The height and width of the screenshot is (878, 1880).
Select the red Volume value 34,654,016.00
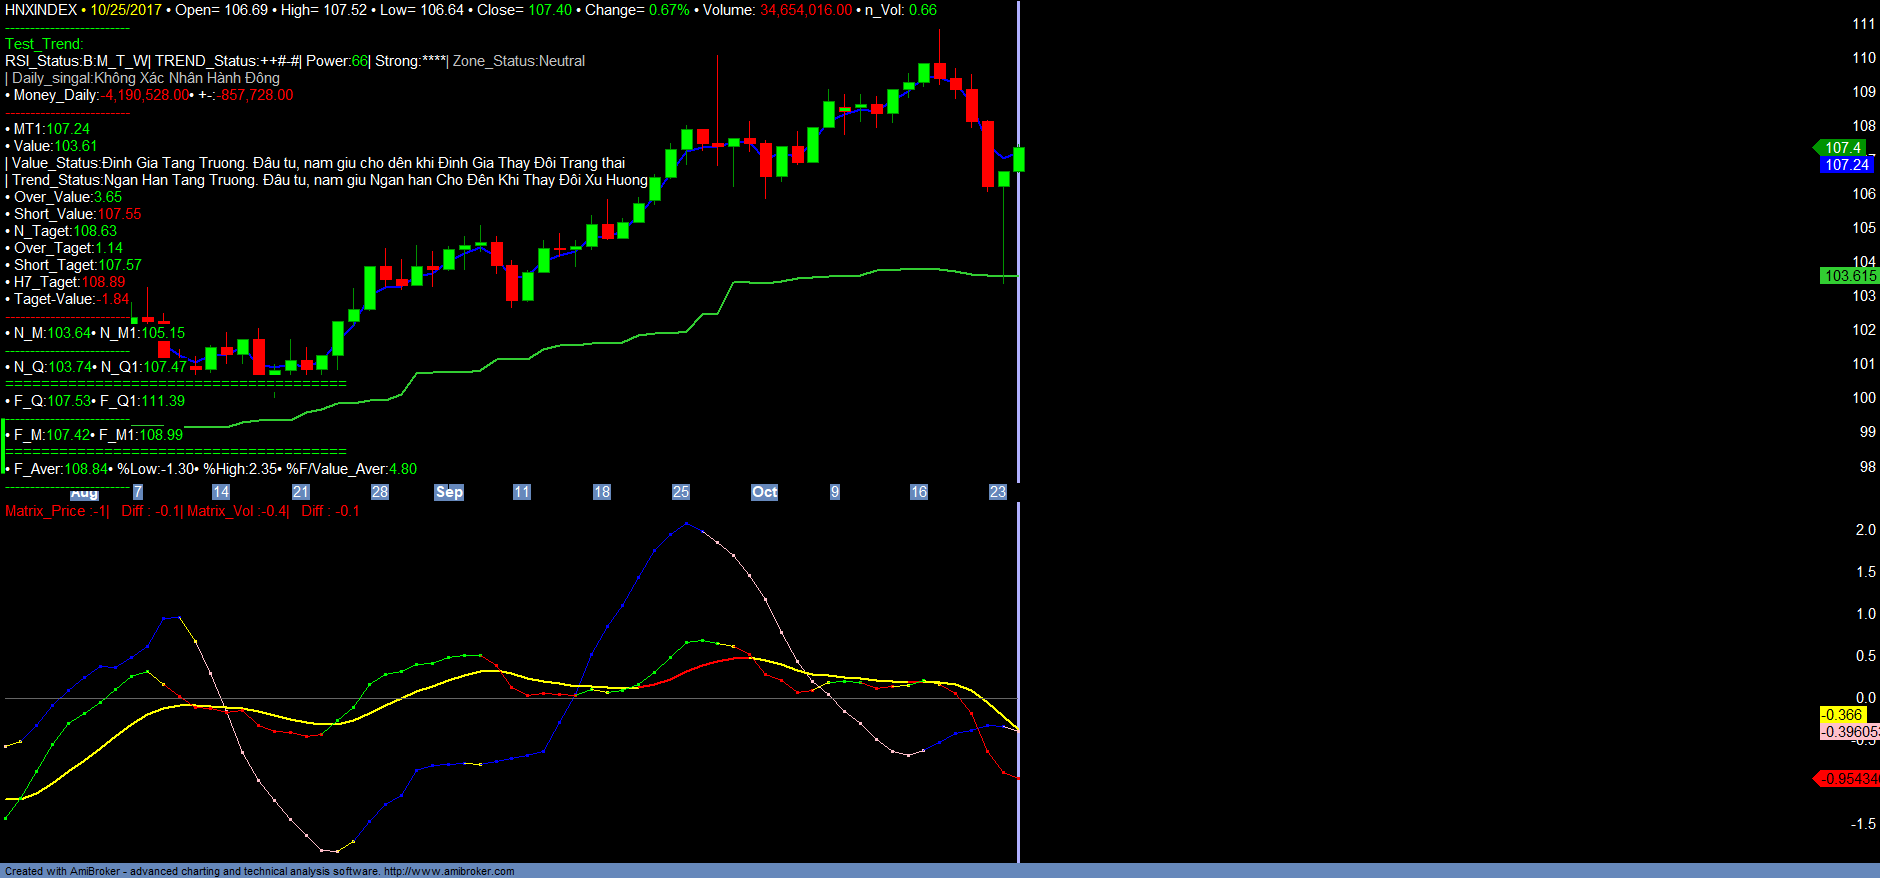(x=806, y=10)
